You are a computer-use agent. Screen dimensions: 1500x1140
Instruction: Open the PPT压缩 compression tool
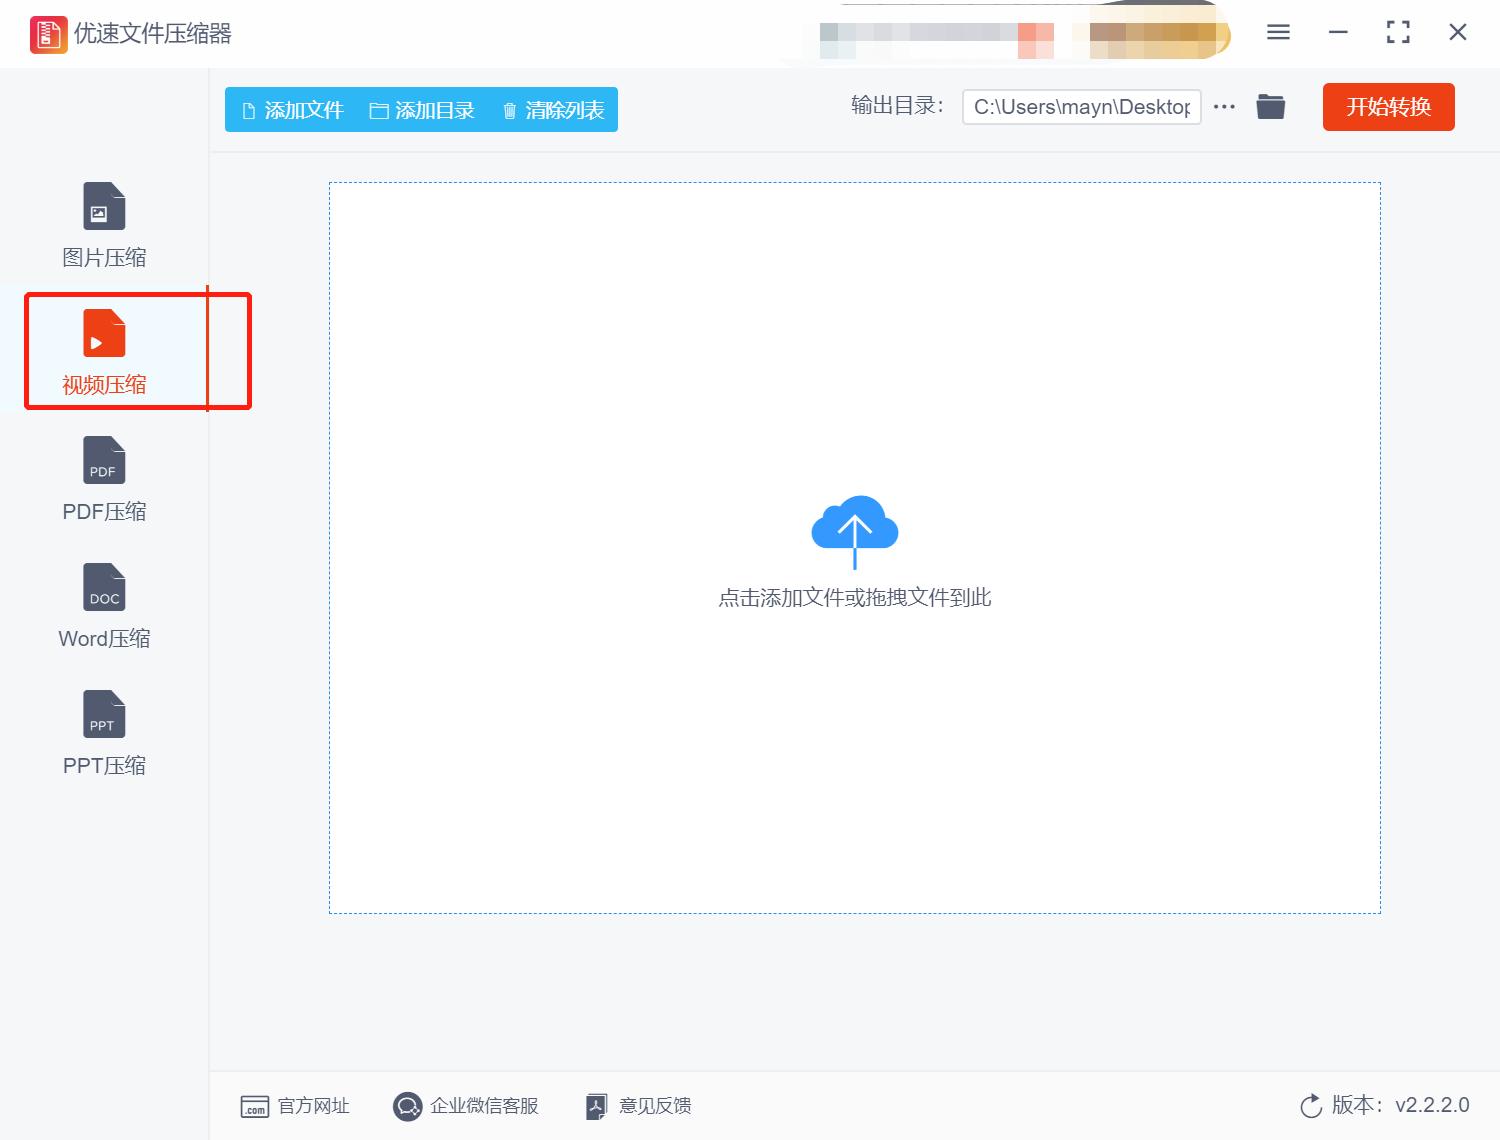click(x=103, y=733)
